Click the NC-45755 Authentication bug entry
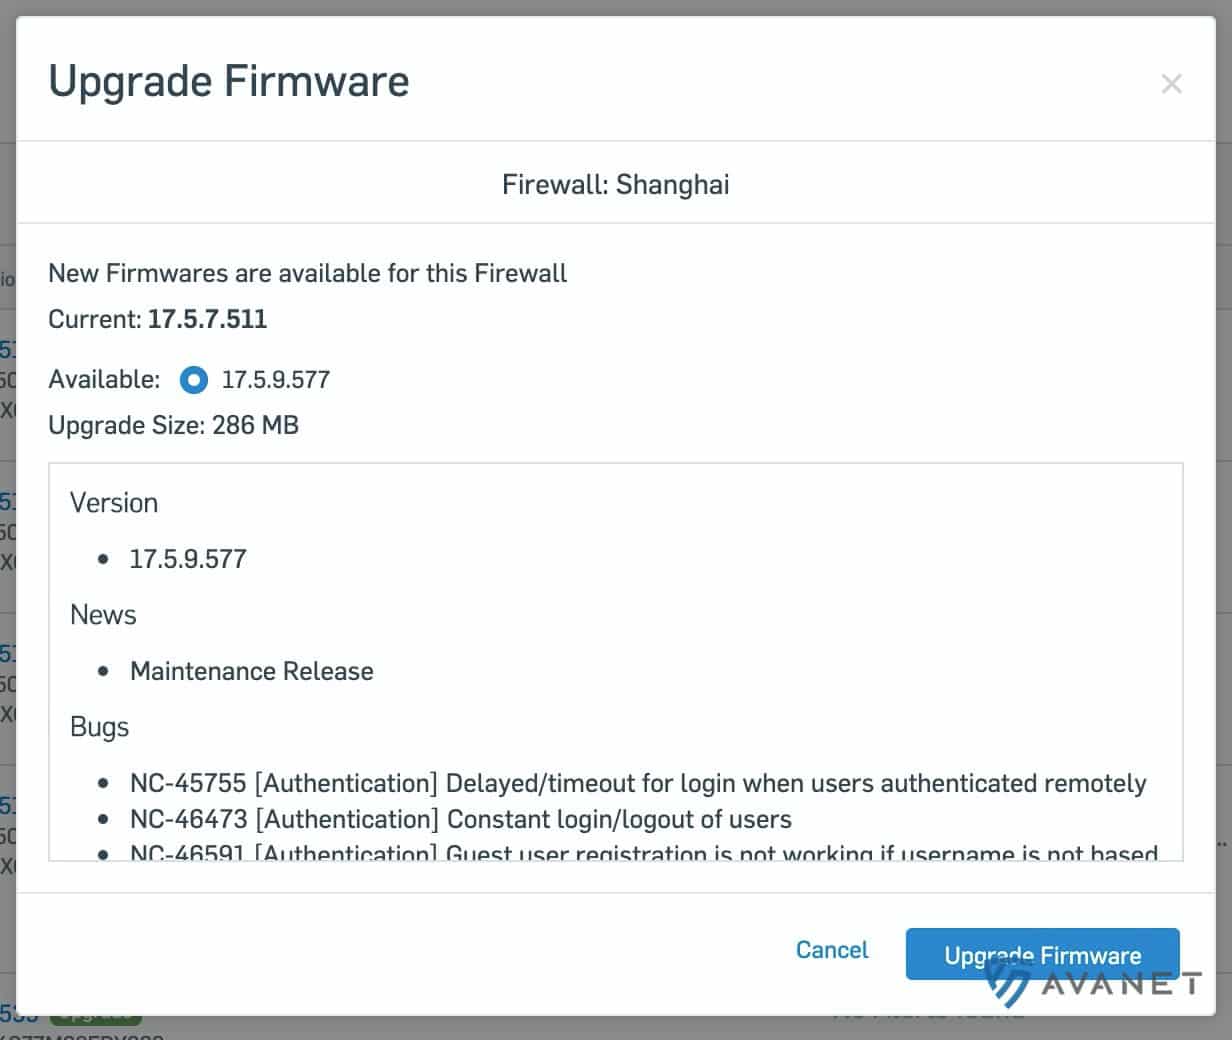Viewport: 1232px width, 1040px height. pyautogui.click(x=637, y=783)
